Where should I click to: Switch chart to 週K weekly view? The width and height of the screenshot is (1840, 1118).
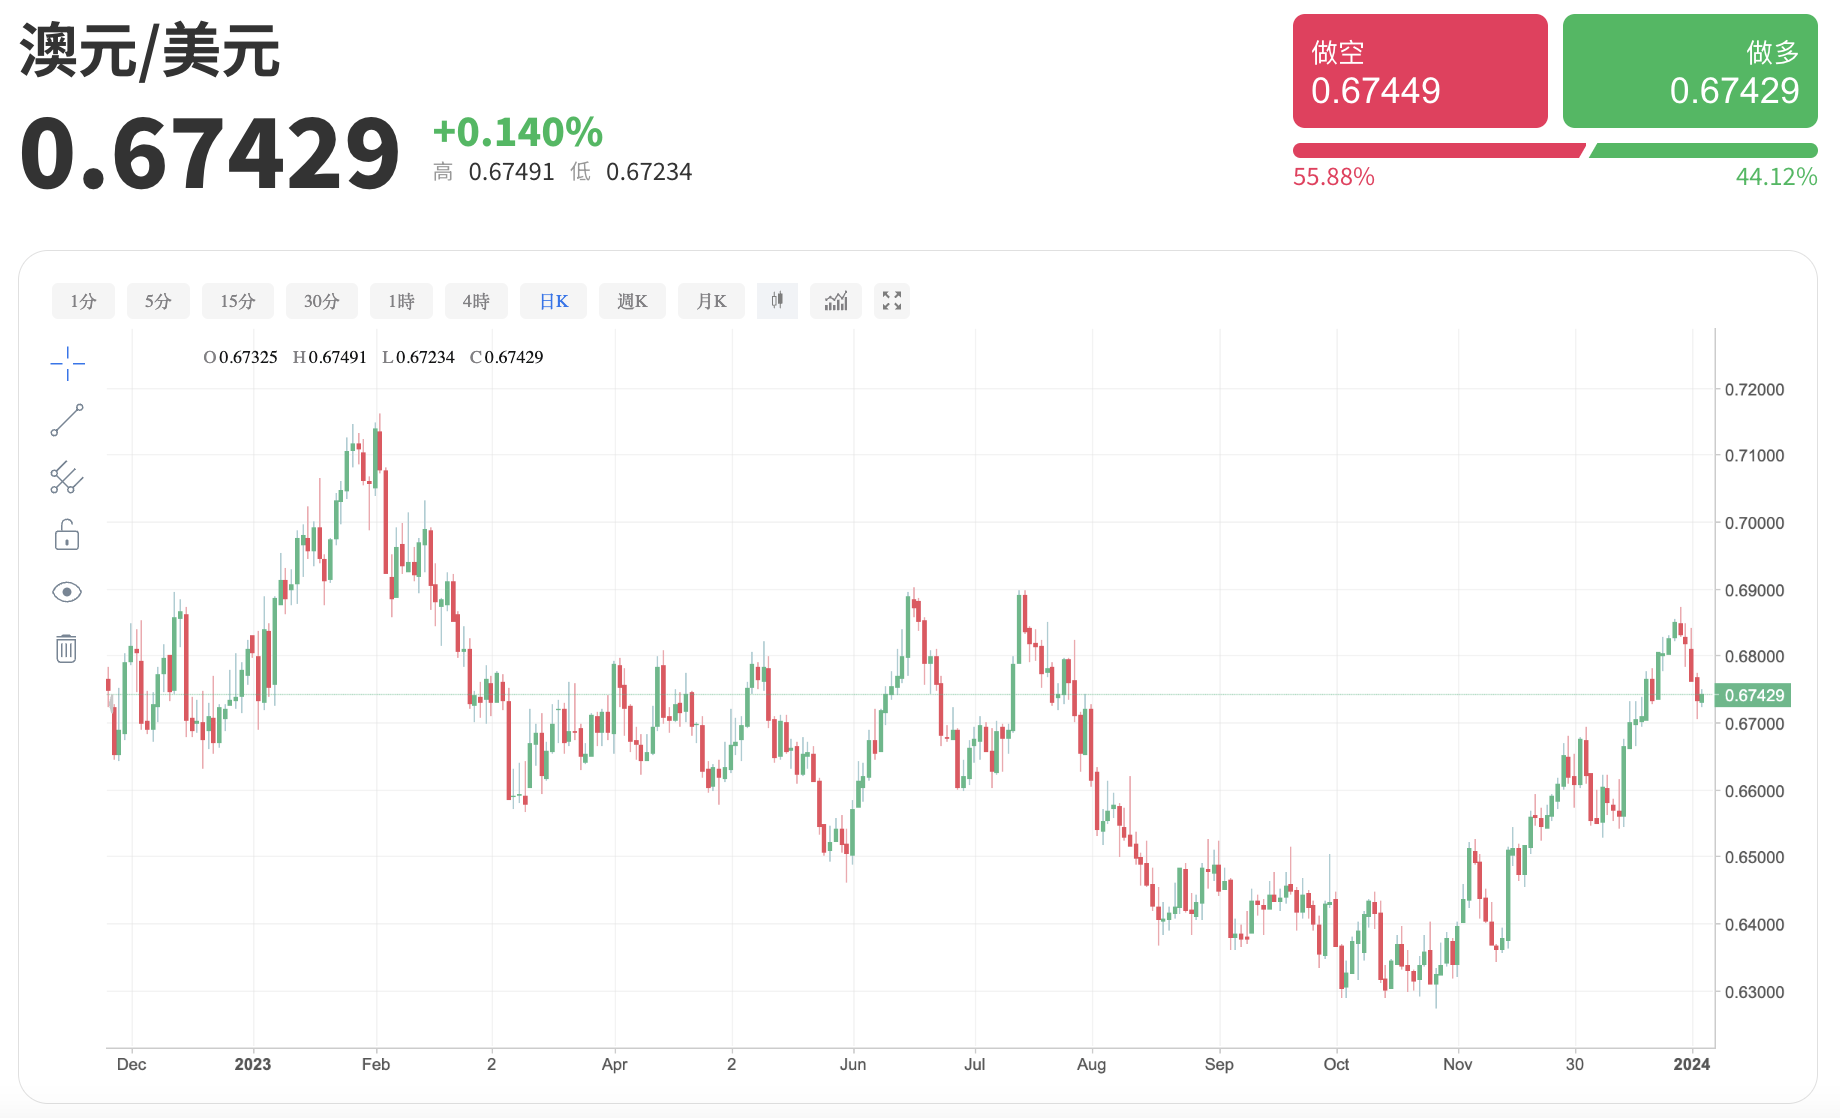(632, 301)
